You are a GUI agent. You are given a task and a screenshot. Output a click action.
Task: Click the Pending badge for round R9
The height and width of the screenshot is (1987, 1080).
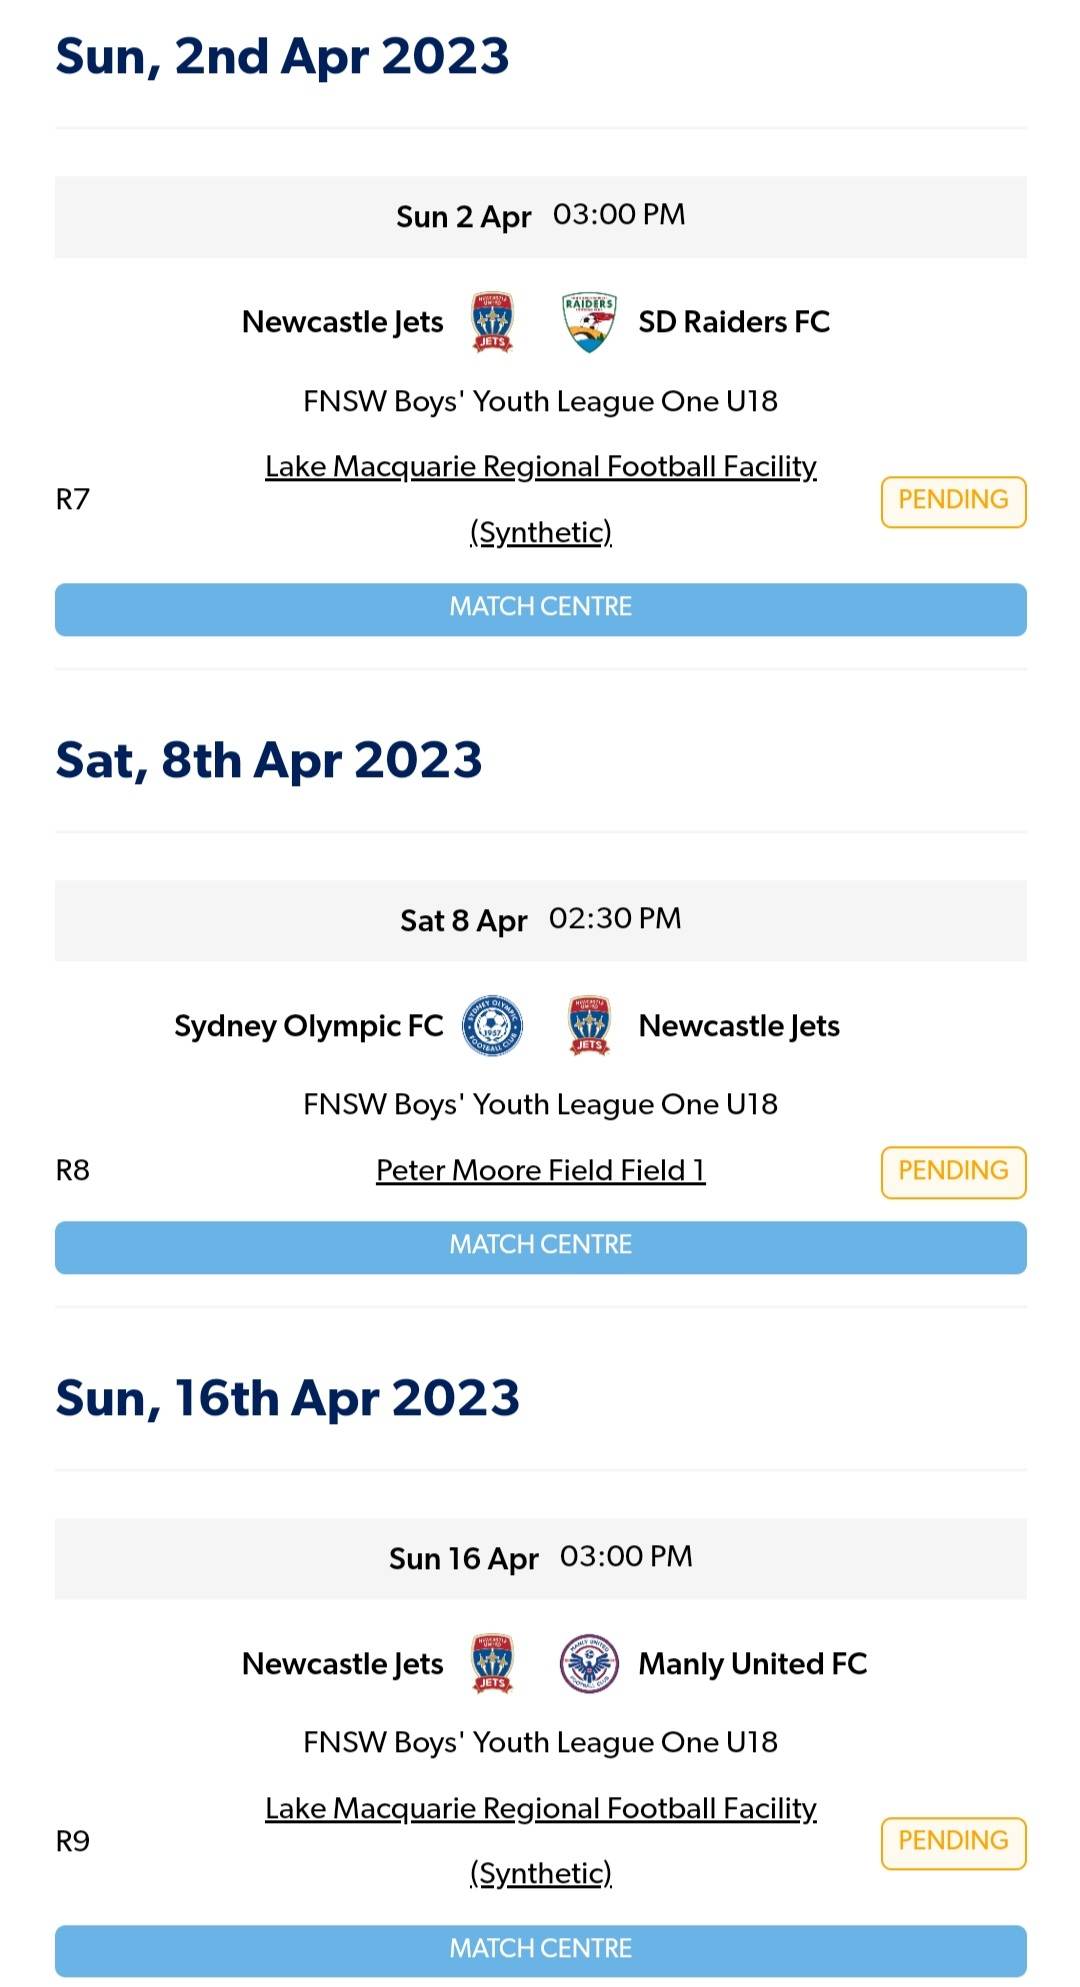point(952,1842)
